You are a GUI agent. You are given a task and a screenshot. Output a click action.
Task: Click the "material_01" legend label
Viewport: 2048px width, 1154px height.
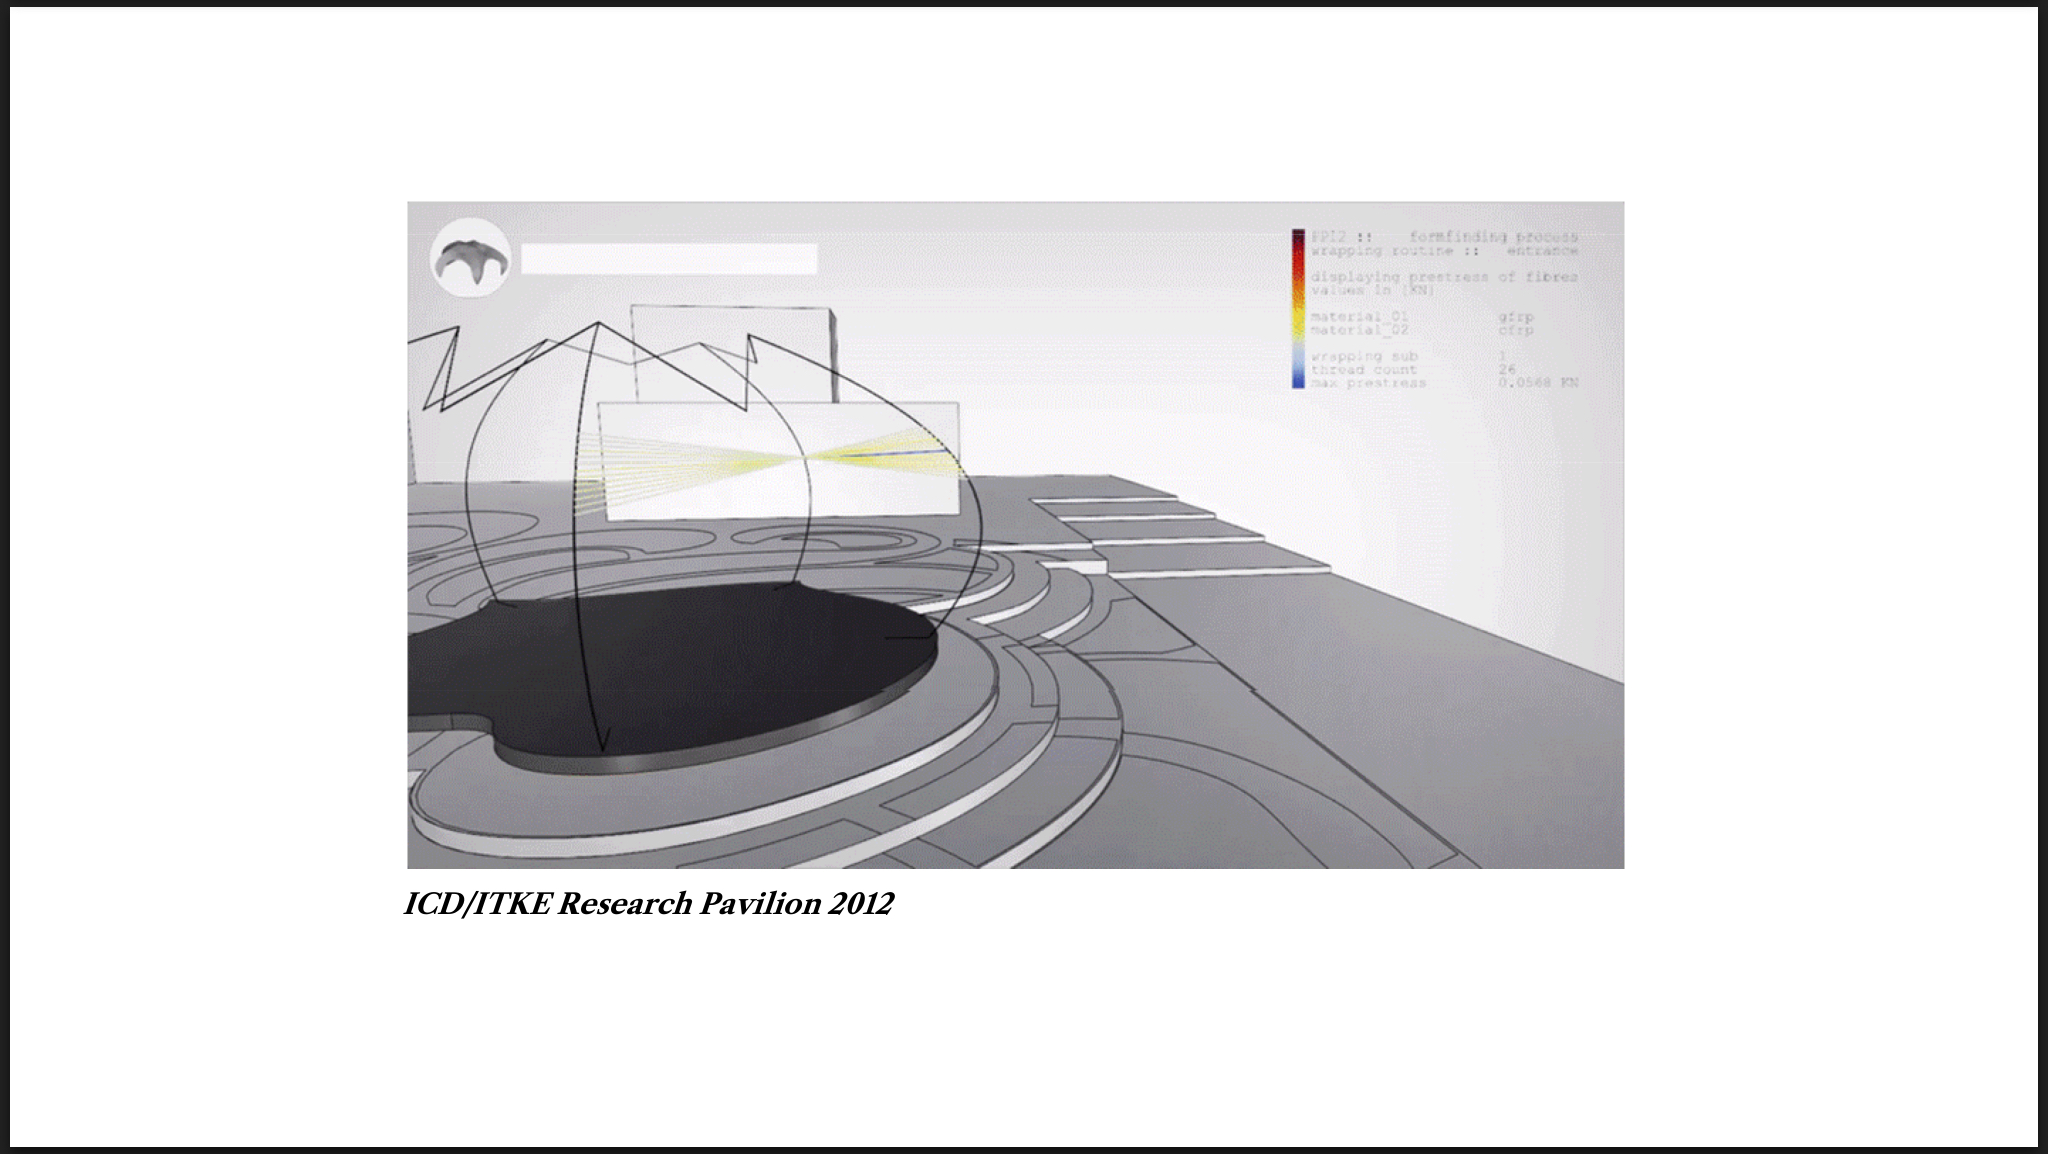click(1359, 316)
